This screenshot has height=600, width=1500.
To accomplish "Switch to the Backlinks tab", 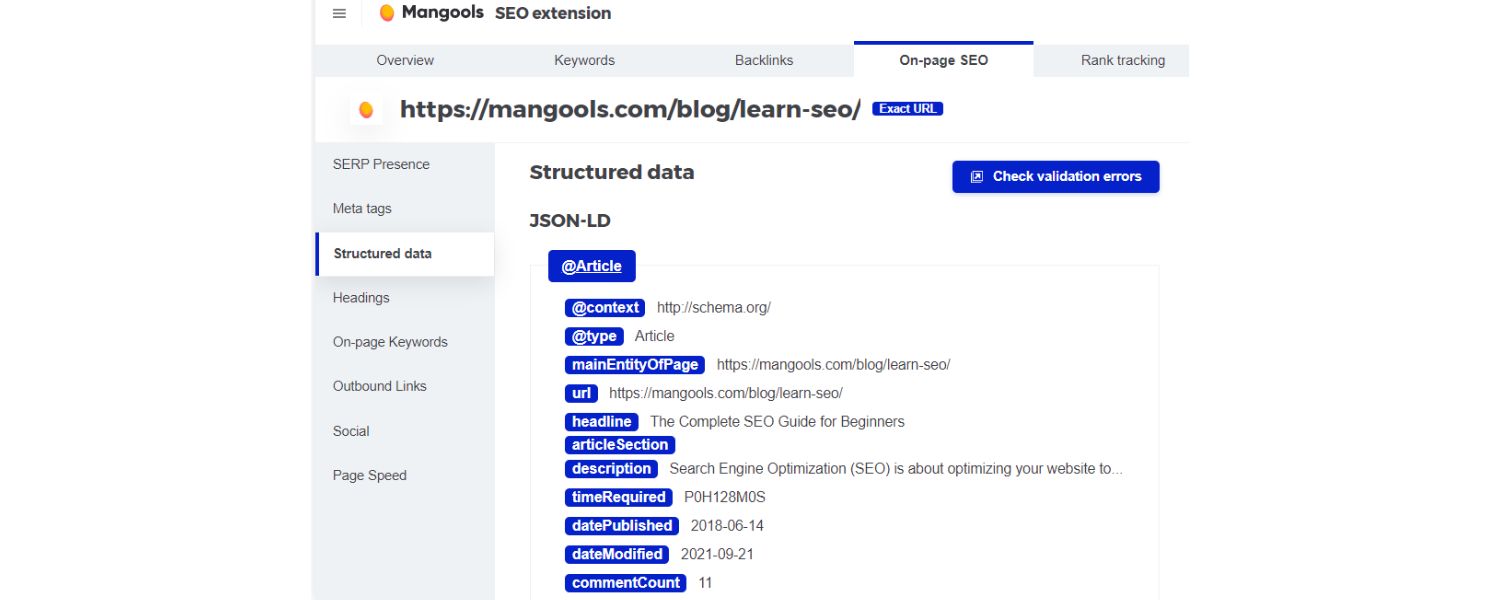I will (x=763, y=60).
